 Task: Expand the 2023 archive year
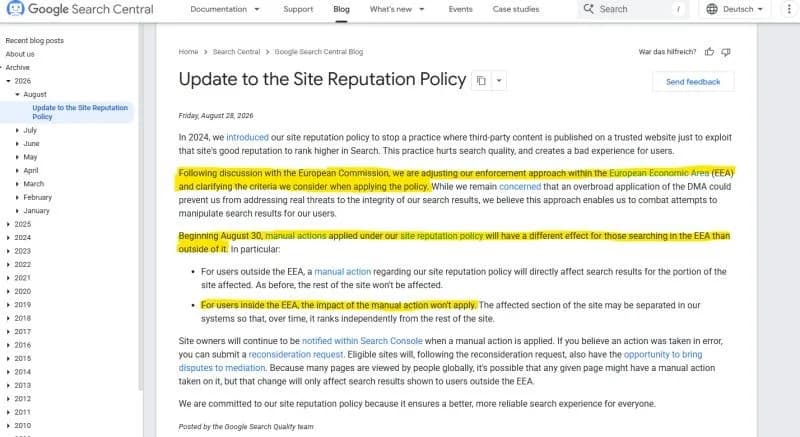click(x=8, y=251)
